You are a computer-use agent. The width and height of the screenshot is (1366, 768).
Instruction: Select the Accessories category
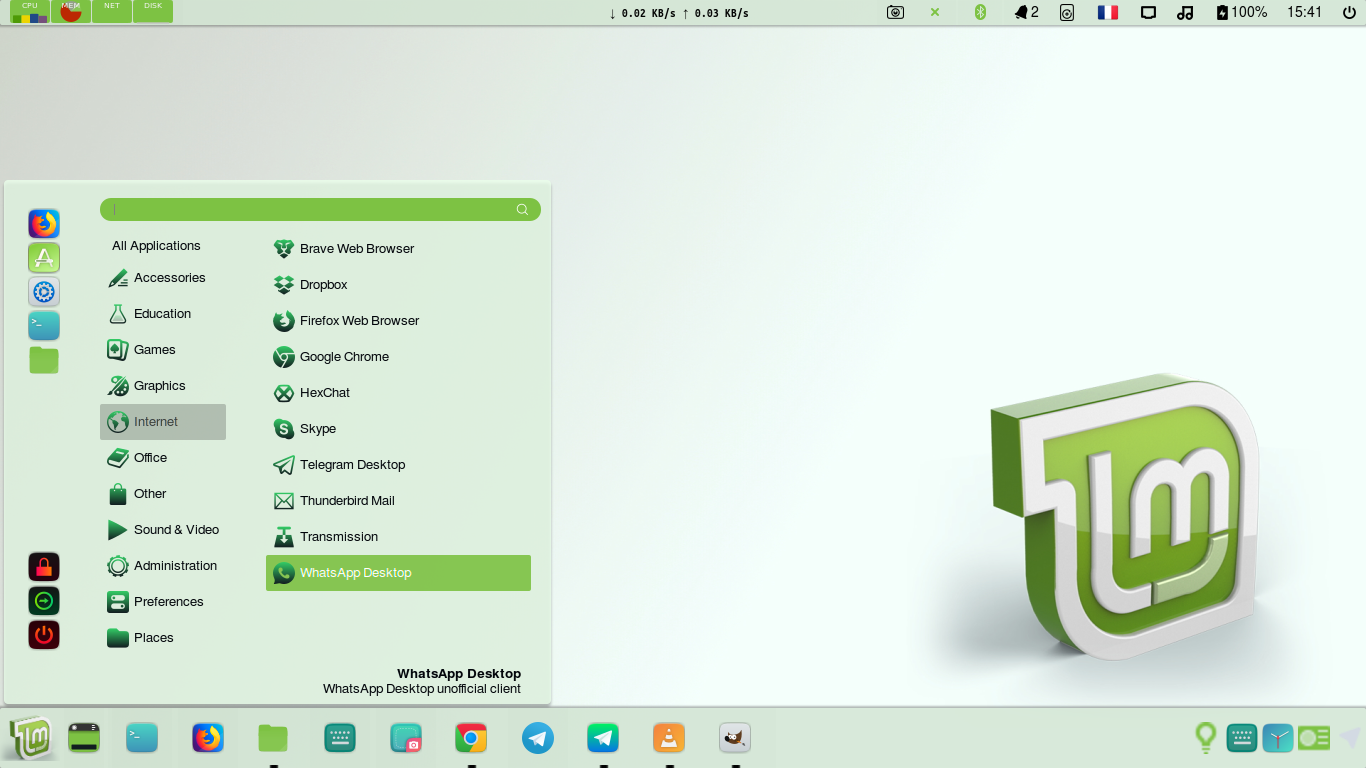pyautogui.click(x=163, y=278)
